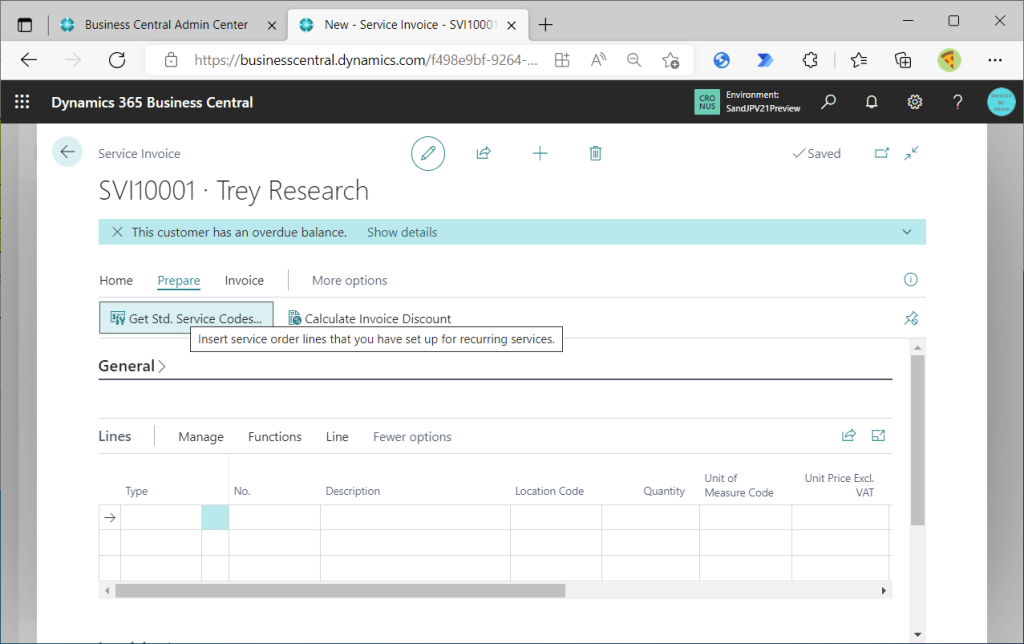Select the first row arrow indicator
Viewport: 1024px width, 644px height.
coord(110,517)
